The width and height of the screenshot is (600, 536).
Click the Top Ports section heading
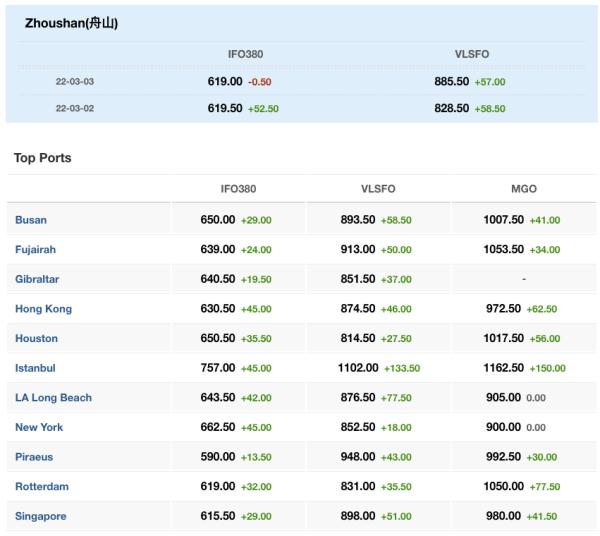click(x=43, y=158)
